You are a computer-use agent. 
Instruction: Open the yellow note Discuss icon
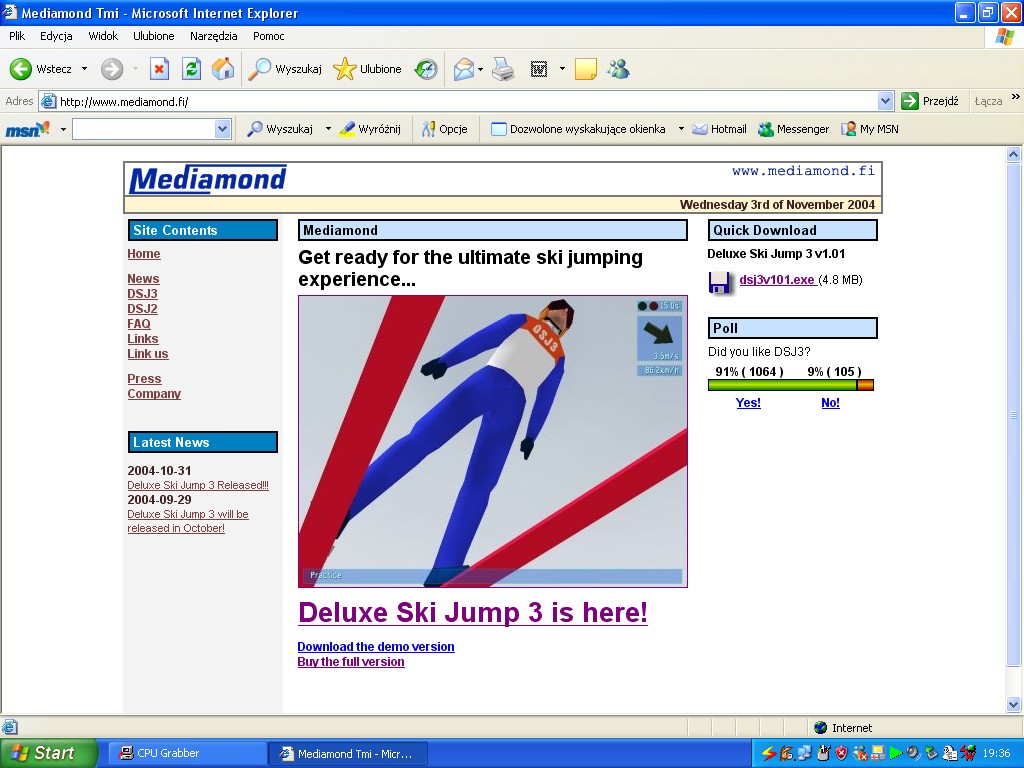[x=586, y=69]
